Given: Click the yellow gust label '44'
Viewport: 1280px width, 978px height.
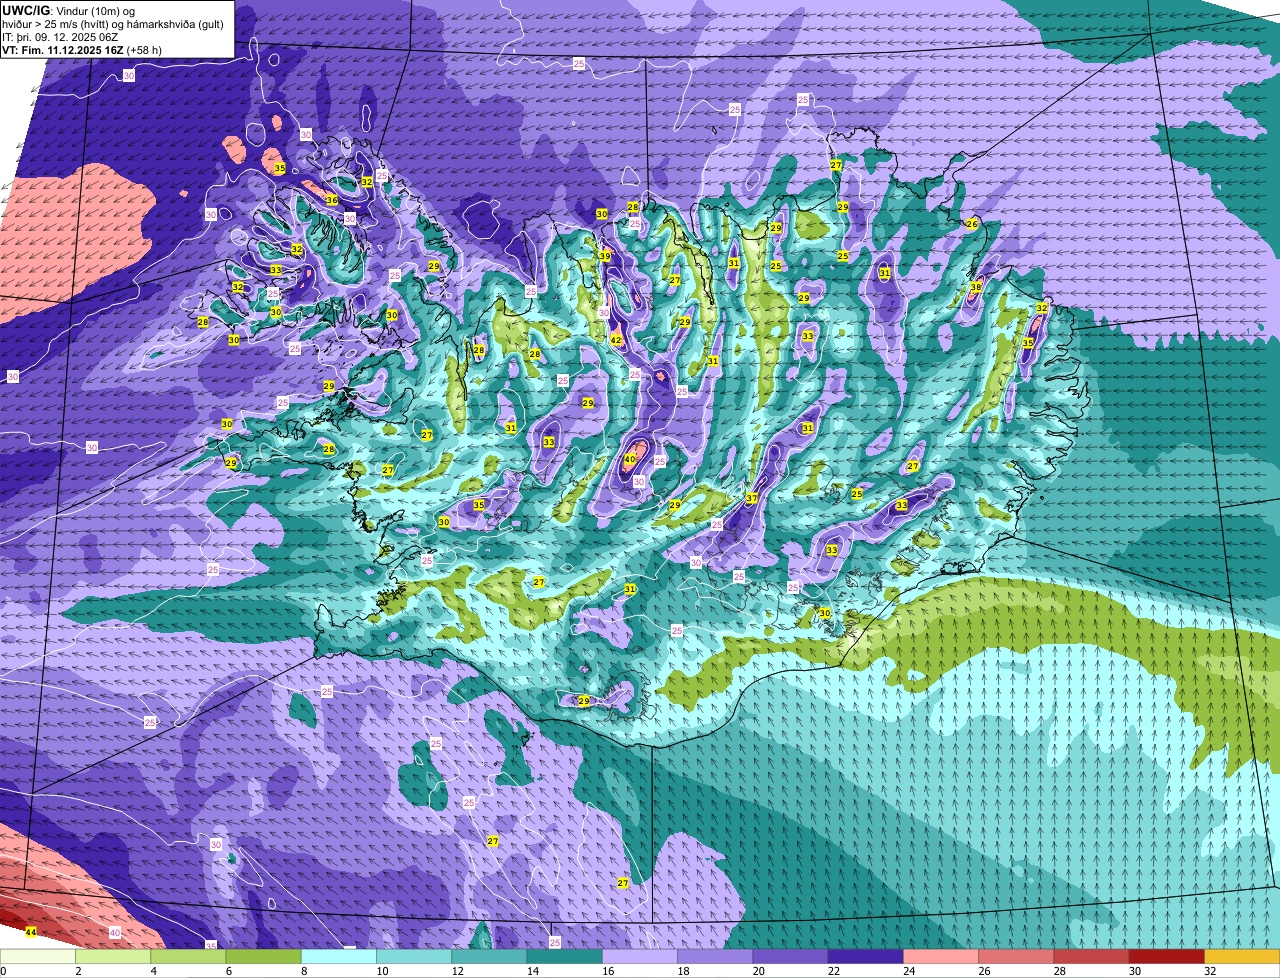Looking at the screenshot, I should click(x=30, y=932).
